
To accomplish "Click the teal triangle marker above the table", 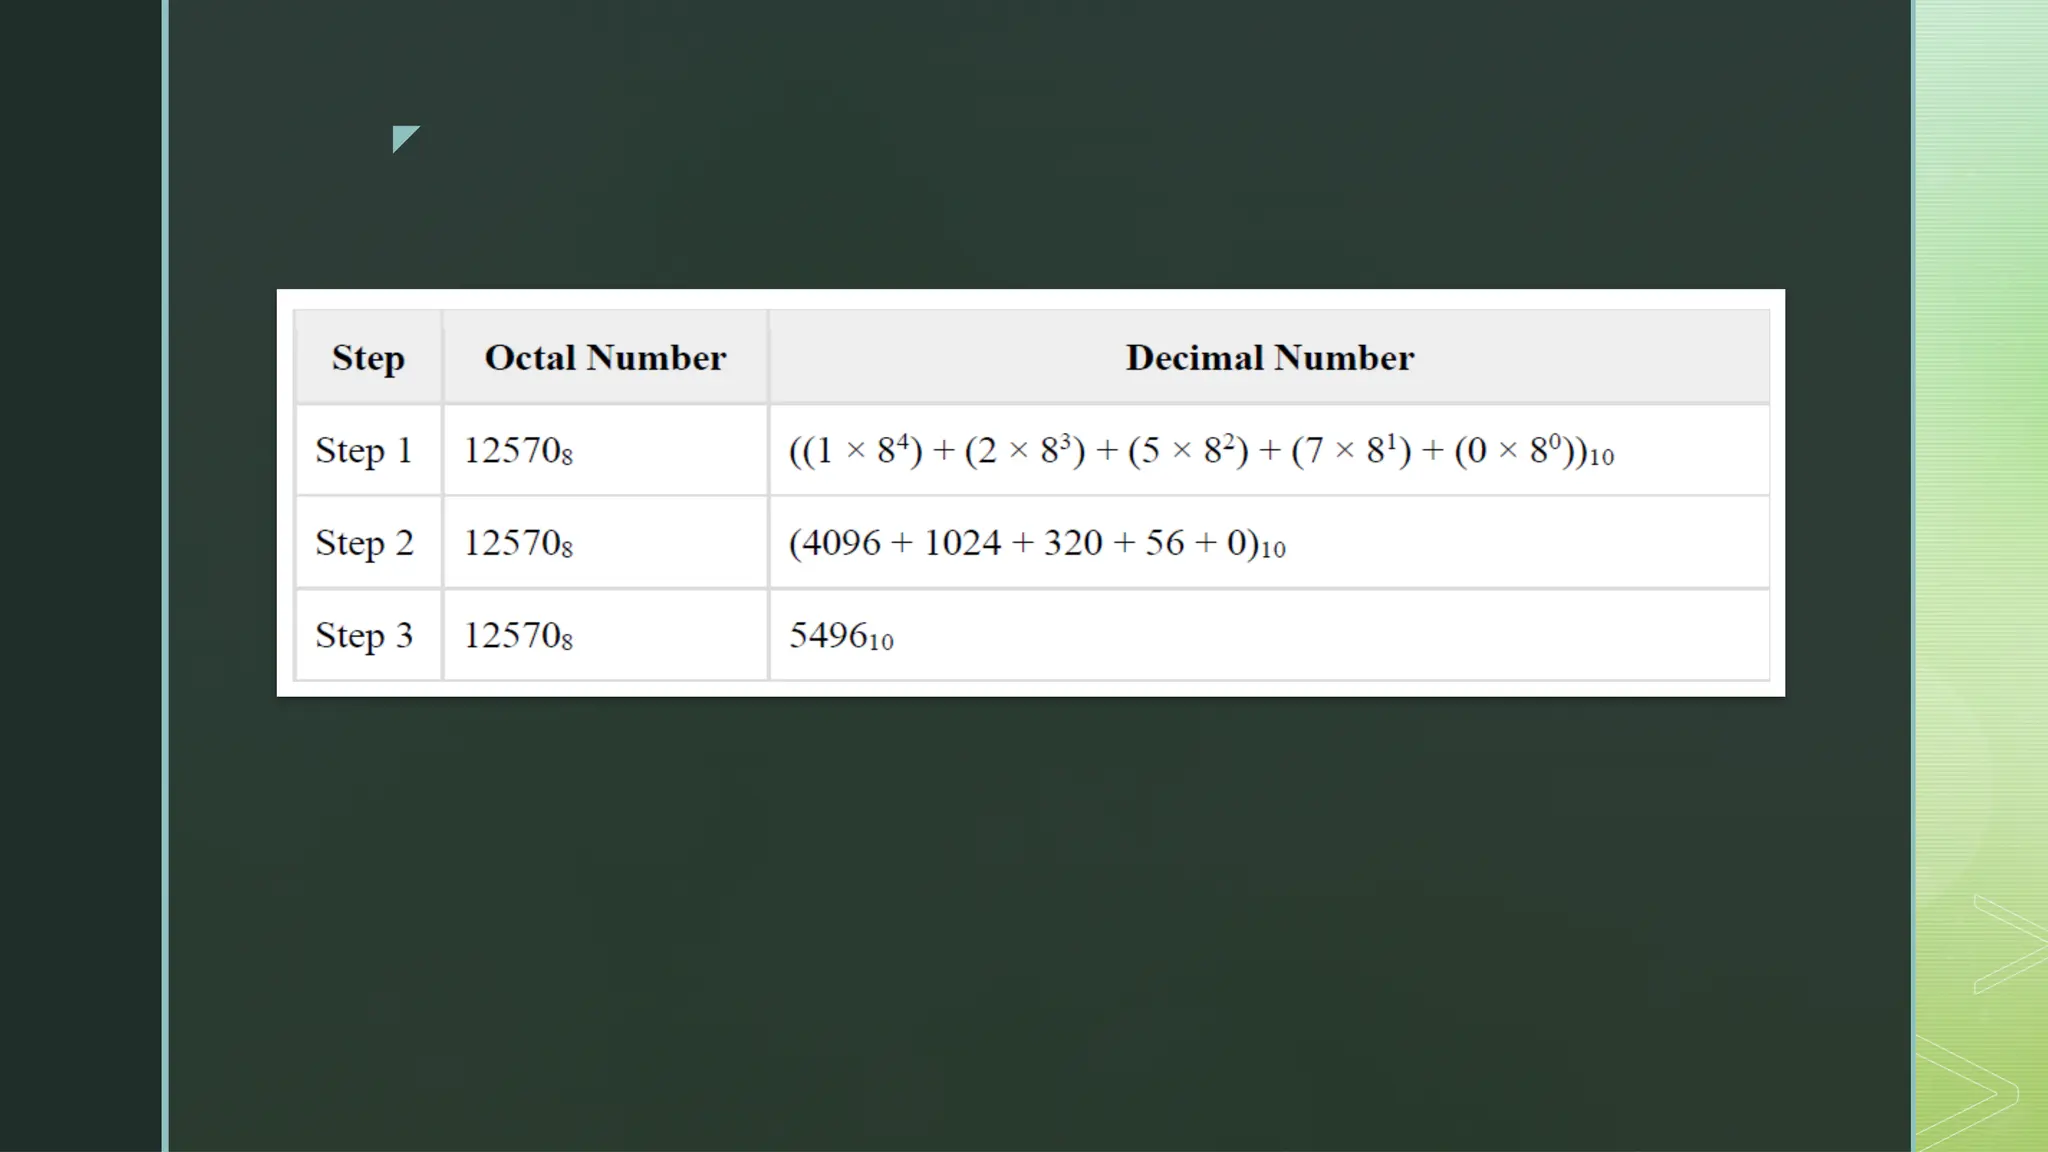I will [x=403, y=136].
